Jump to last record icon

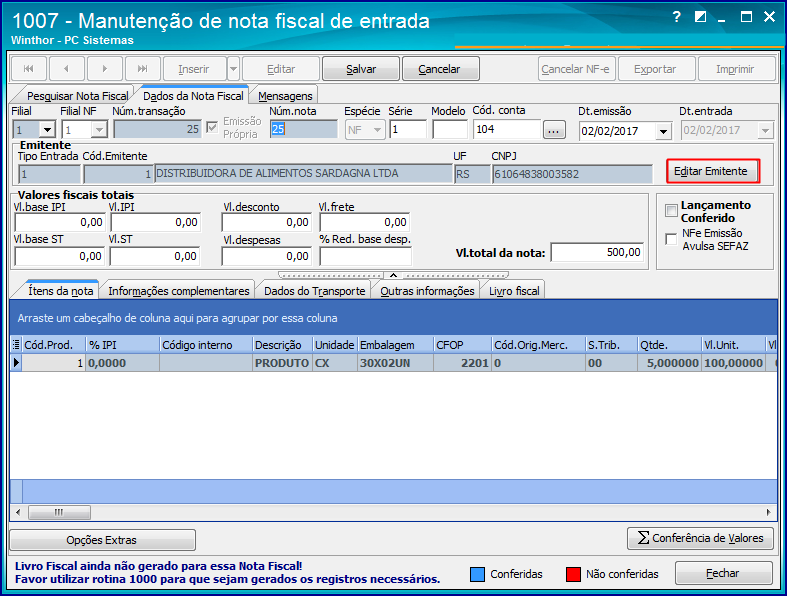click(x=143, y=69)
